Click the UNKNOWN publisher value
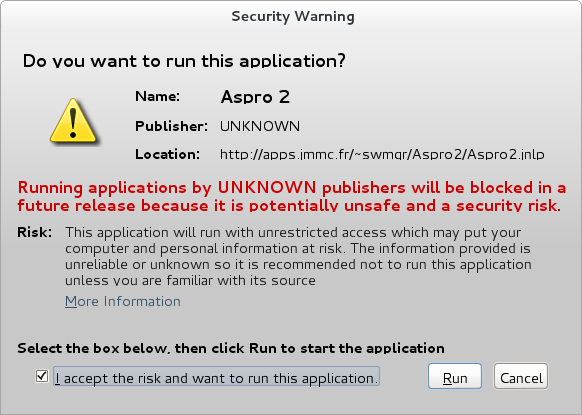Image resolution: width=582 pixels, height=415 pixels. [x=260, y=127]
